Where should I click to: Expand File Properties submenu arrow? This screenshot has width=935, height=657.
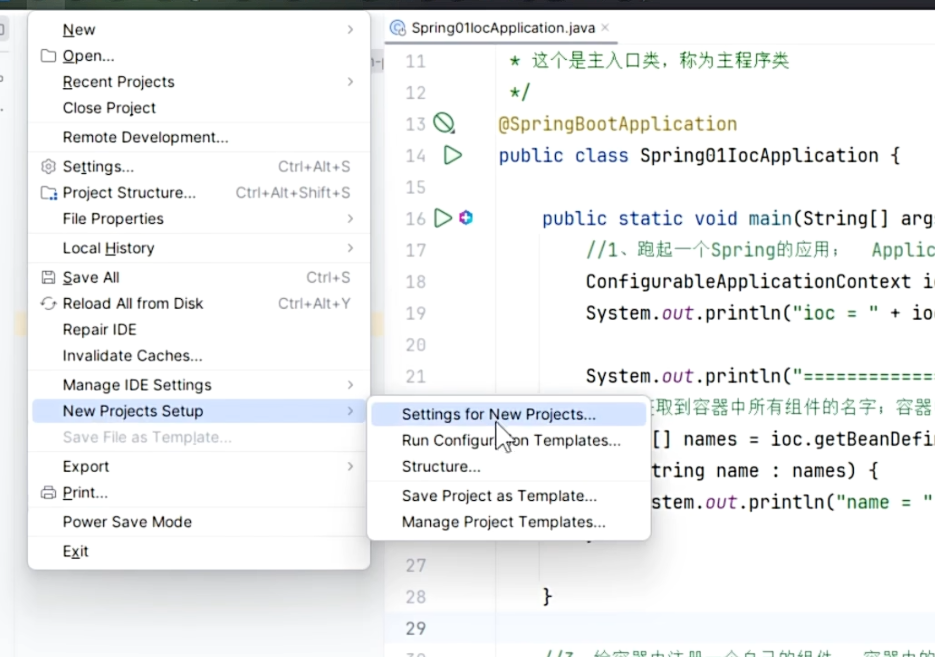pyautogui.click(x=351, y=219)
